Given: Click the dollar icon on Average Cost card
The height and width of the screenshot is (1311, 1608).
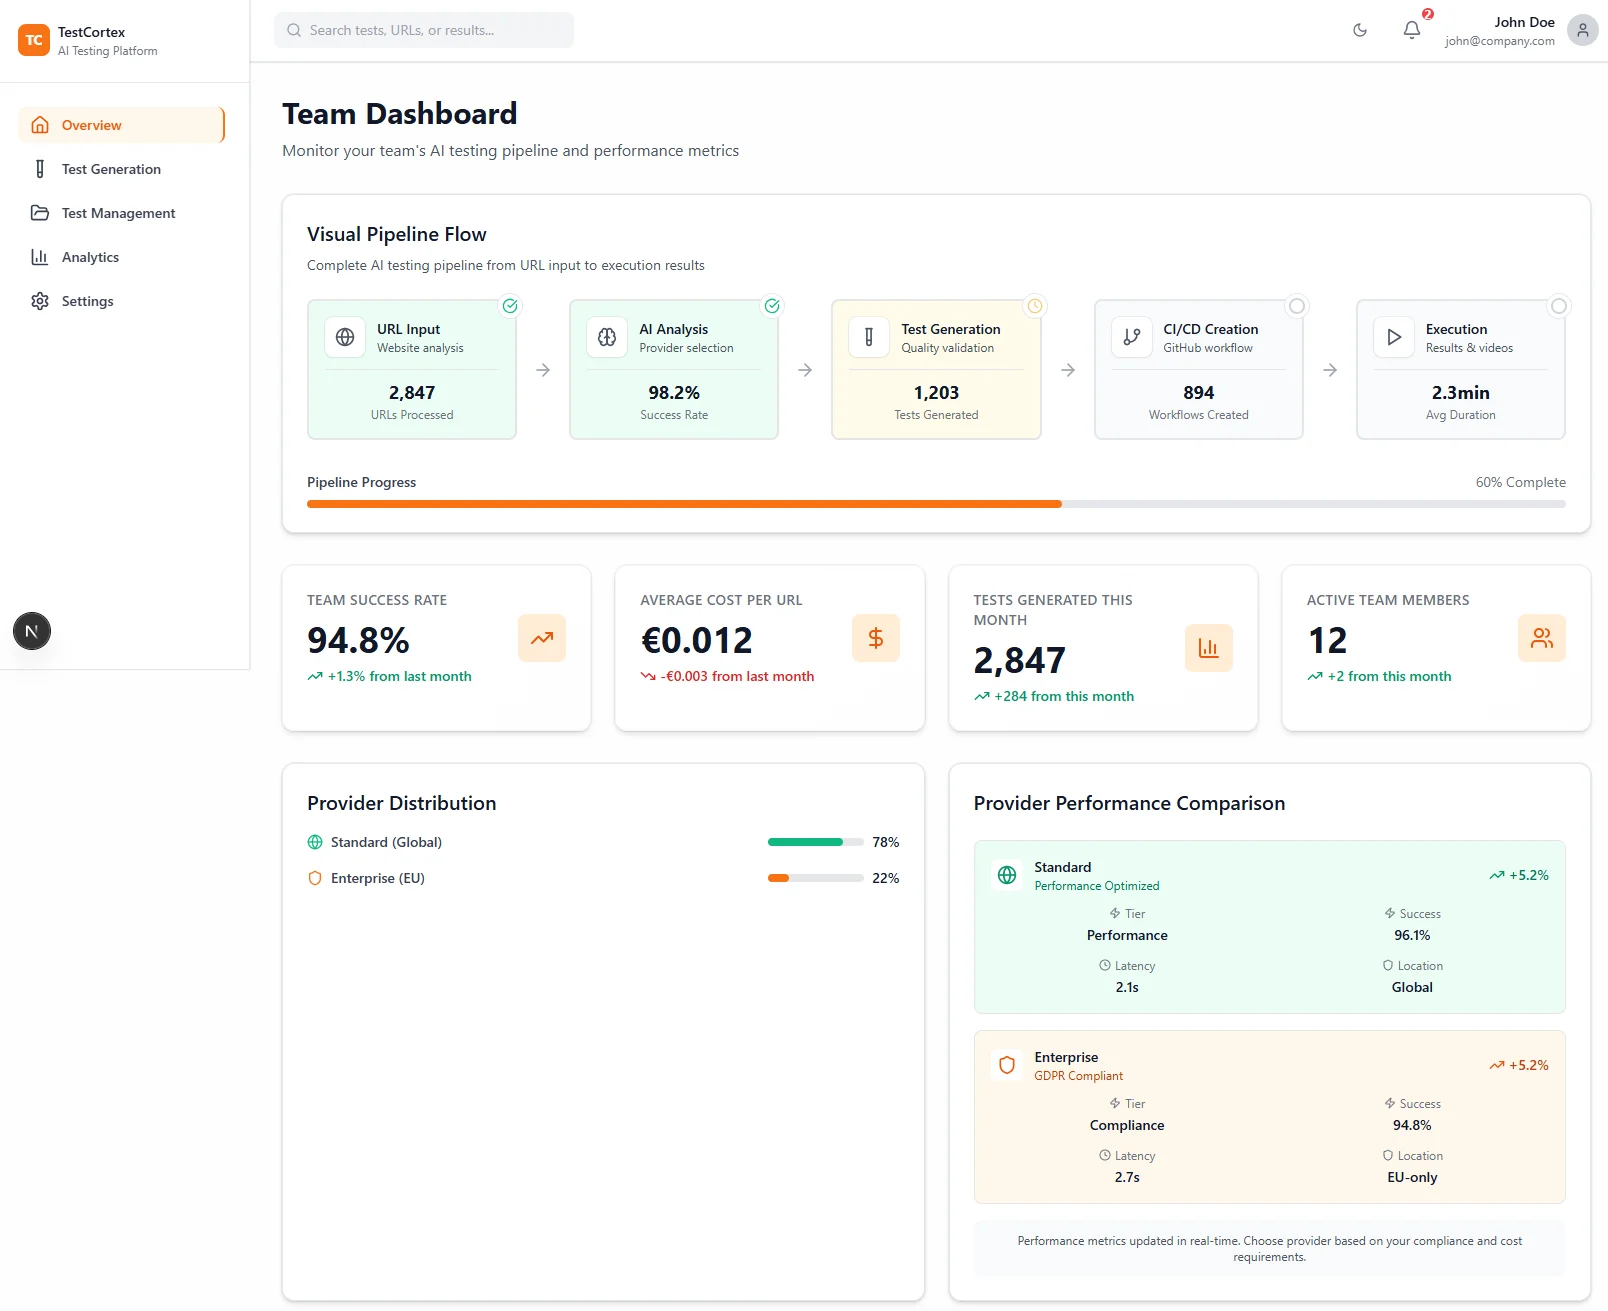Looking at the screenshot, I should pos(876,638).
